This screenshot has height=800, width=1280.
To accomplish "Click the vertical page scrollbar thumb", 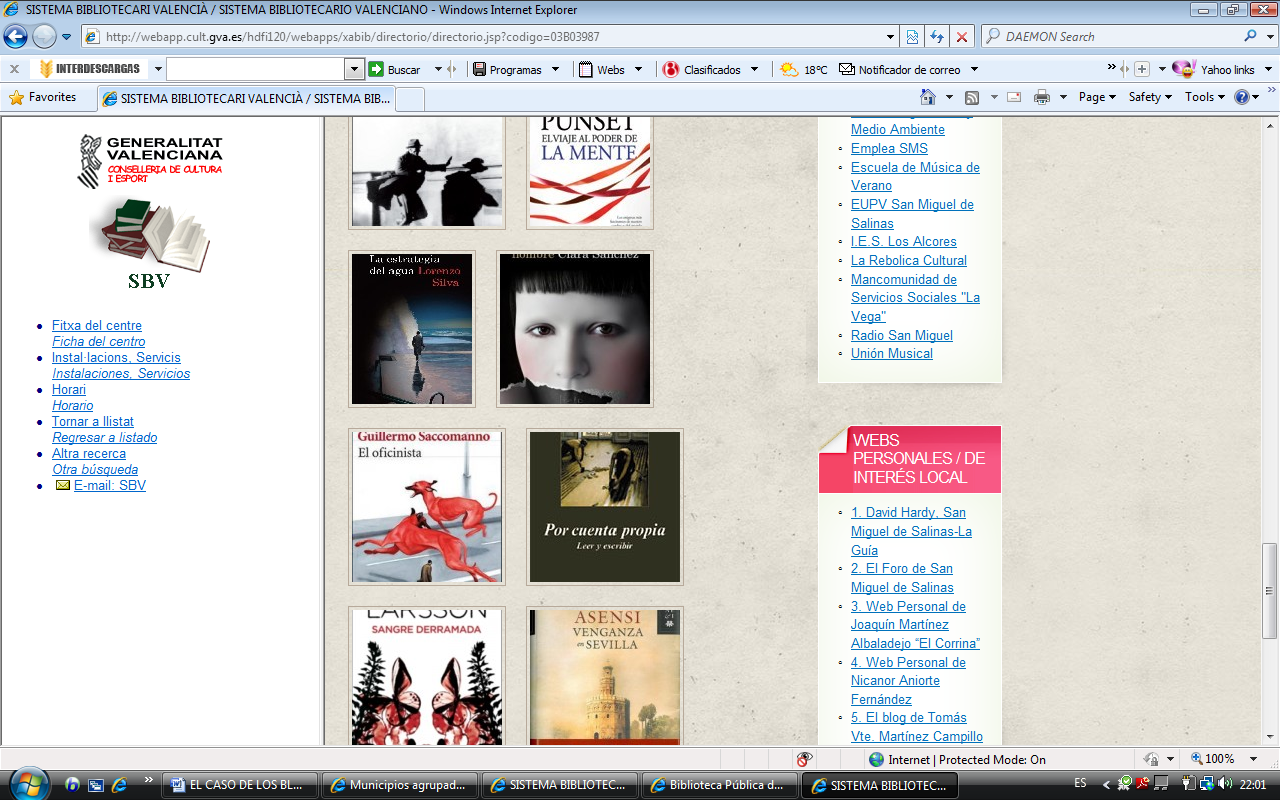I will 1270,590.
